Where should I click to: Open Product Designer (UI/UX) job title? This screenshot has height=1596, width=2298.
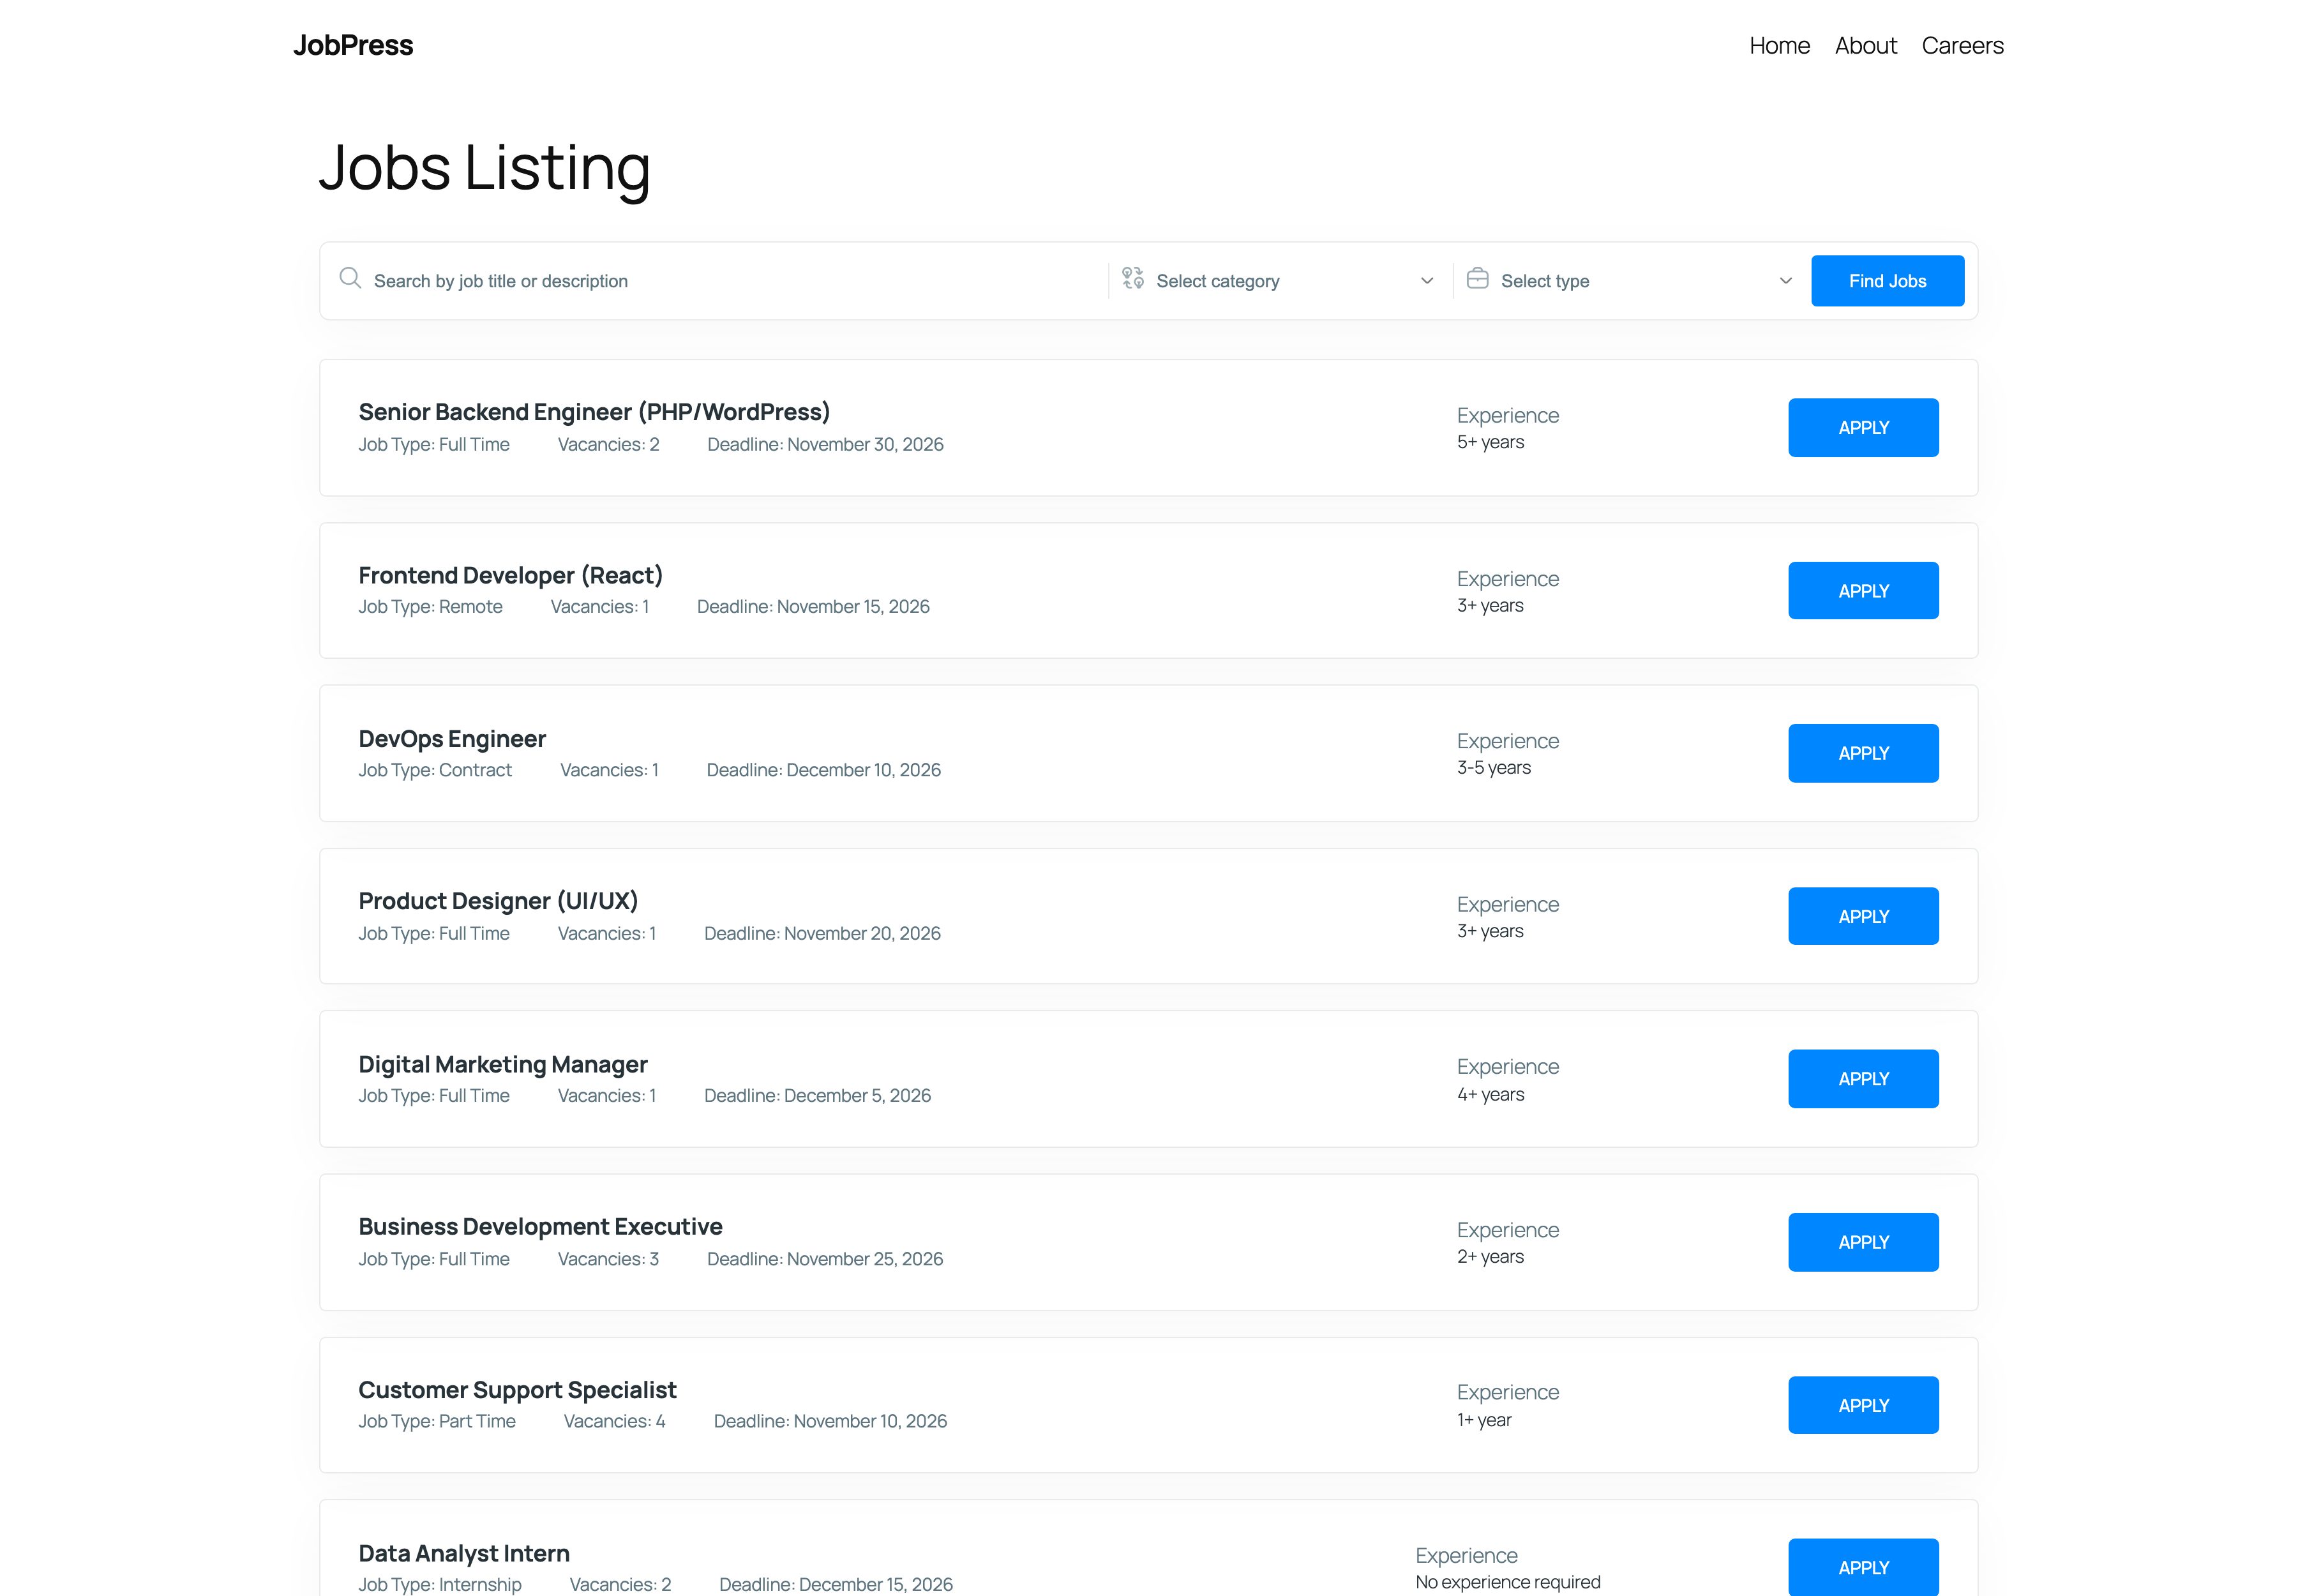coord(498,901)
